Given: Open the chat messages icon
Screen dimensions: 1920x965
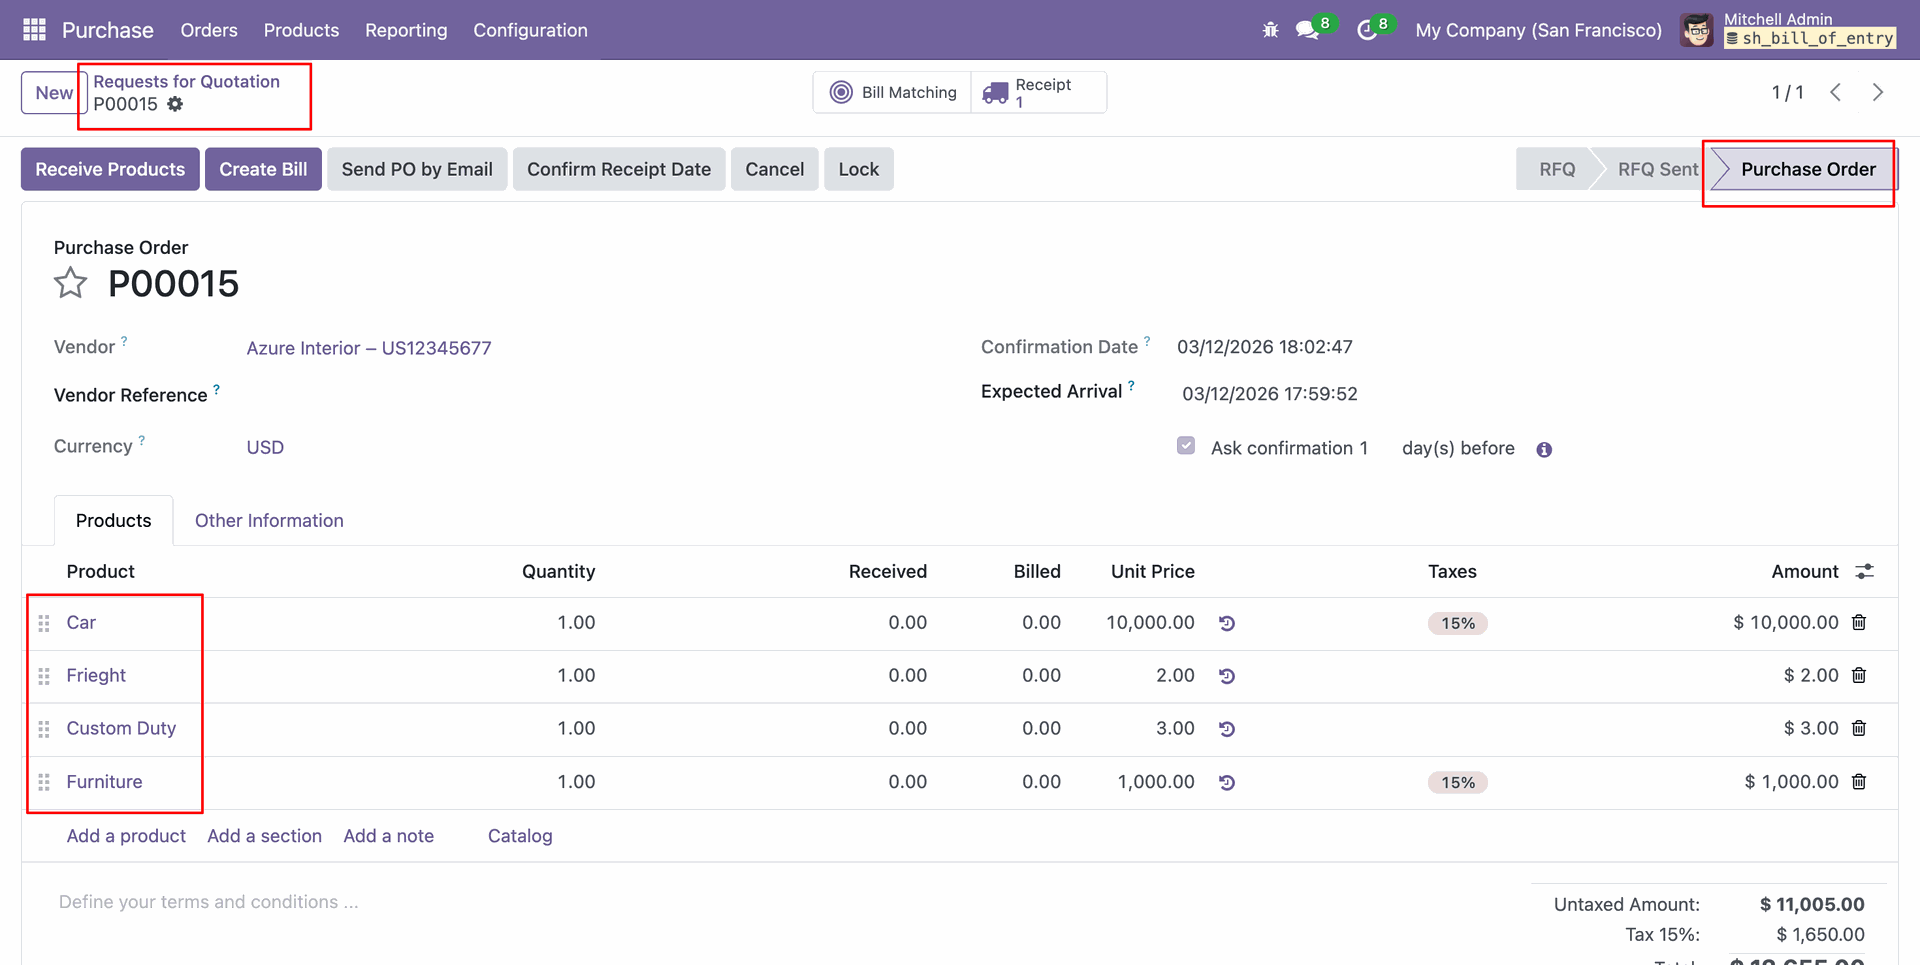Looking at the screenshot, I should click(x=1307, y=30).
